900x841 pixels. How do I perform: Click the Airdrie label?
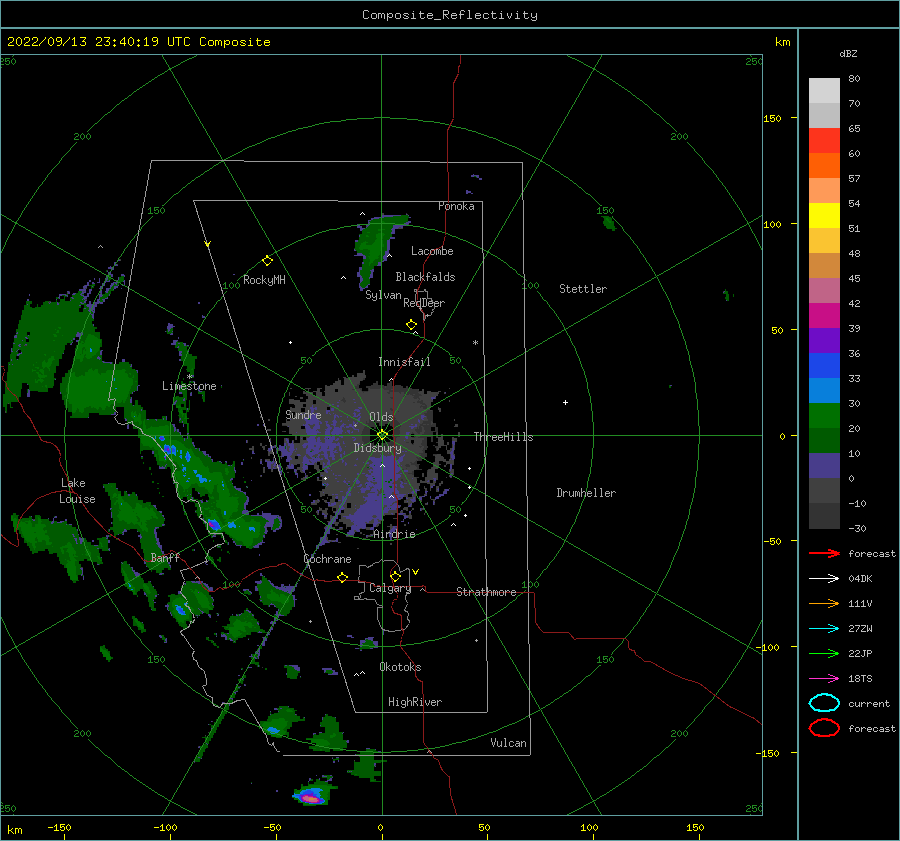coord(394,534)
